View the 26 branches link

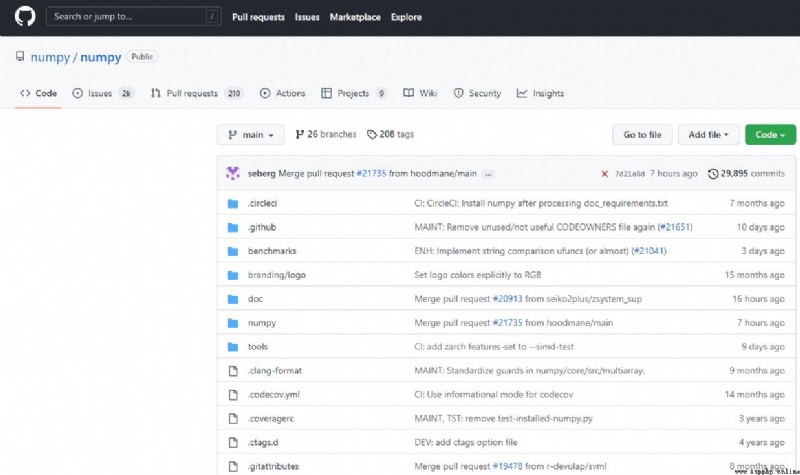coord(326,134)
